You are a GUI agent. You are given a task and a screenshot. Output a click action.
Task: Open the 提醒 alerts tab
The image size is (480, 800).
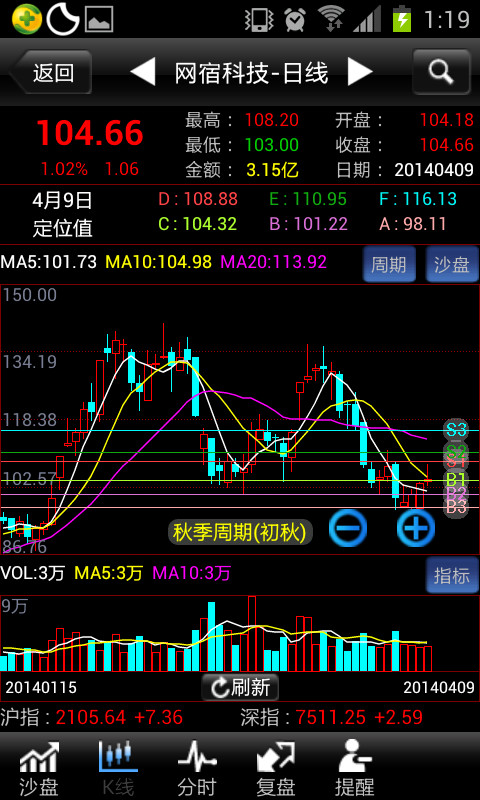click(x=355, y=768)
